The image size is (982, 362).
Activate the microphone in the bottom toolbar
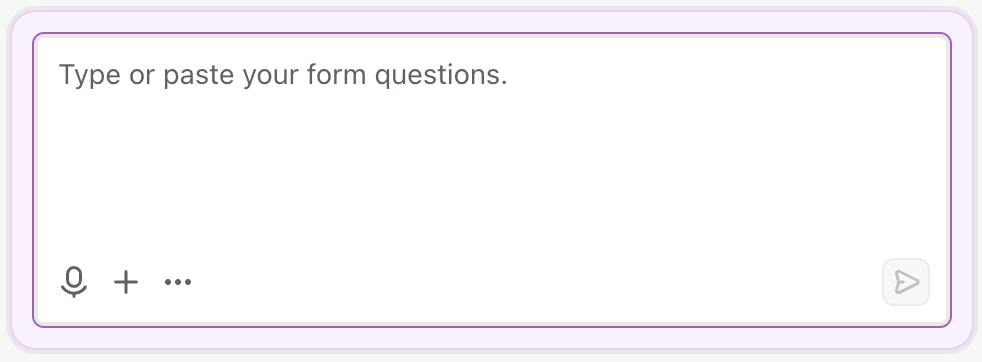74,282
